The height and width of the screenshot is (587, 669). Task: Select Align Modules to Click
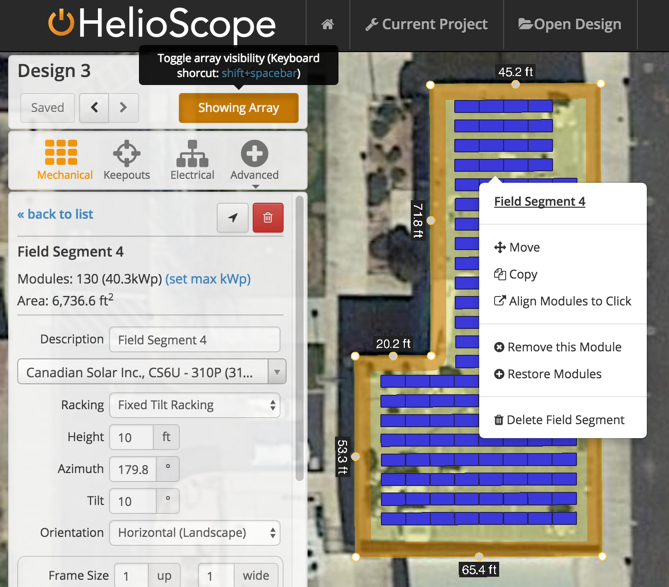(x=562, y=301)
